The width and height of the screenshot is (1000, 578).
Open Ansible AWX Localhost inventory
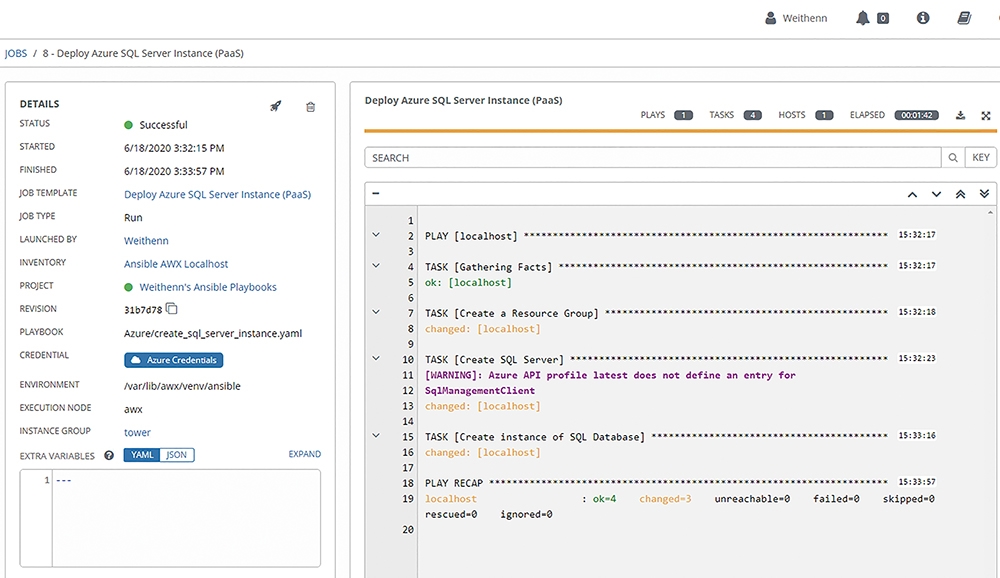pos(176,264)
